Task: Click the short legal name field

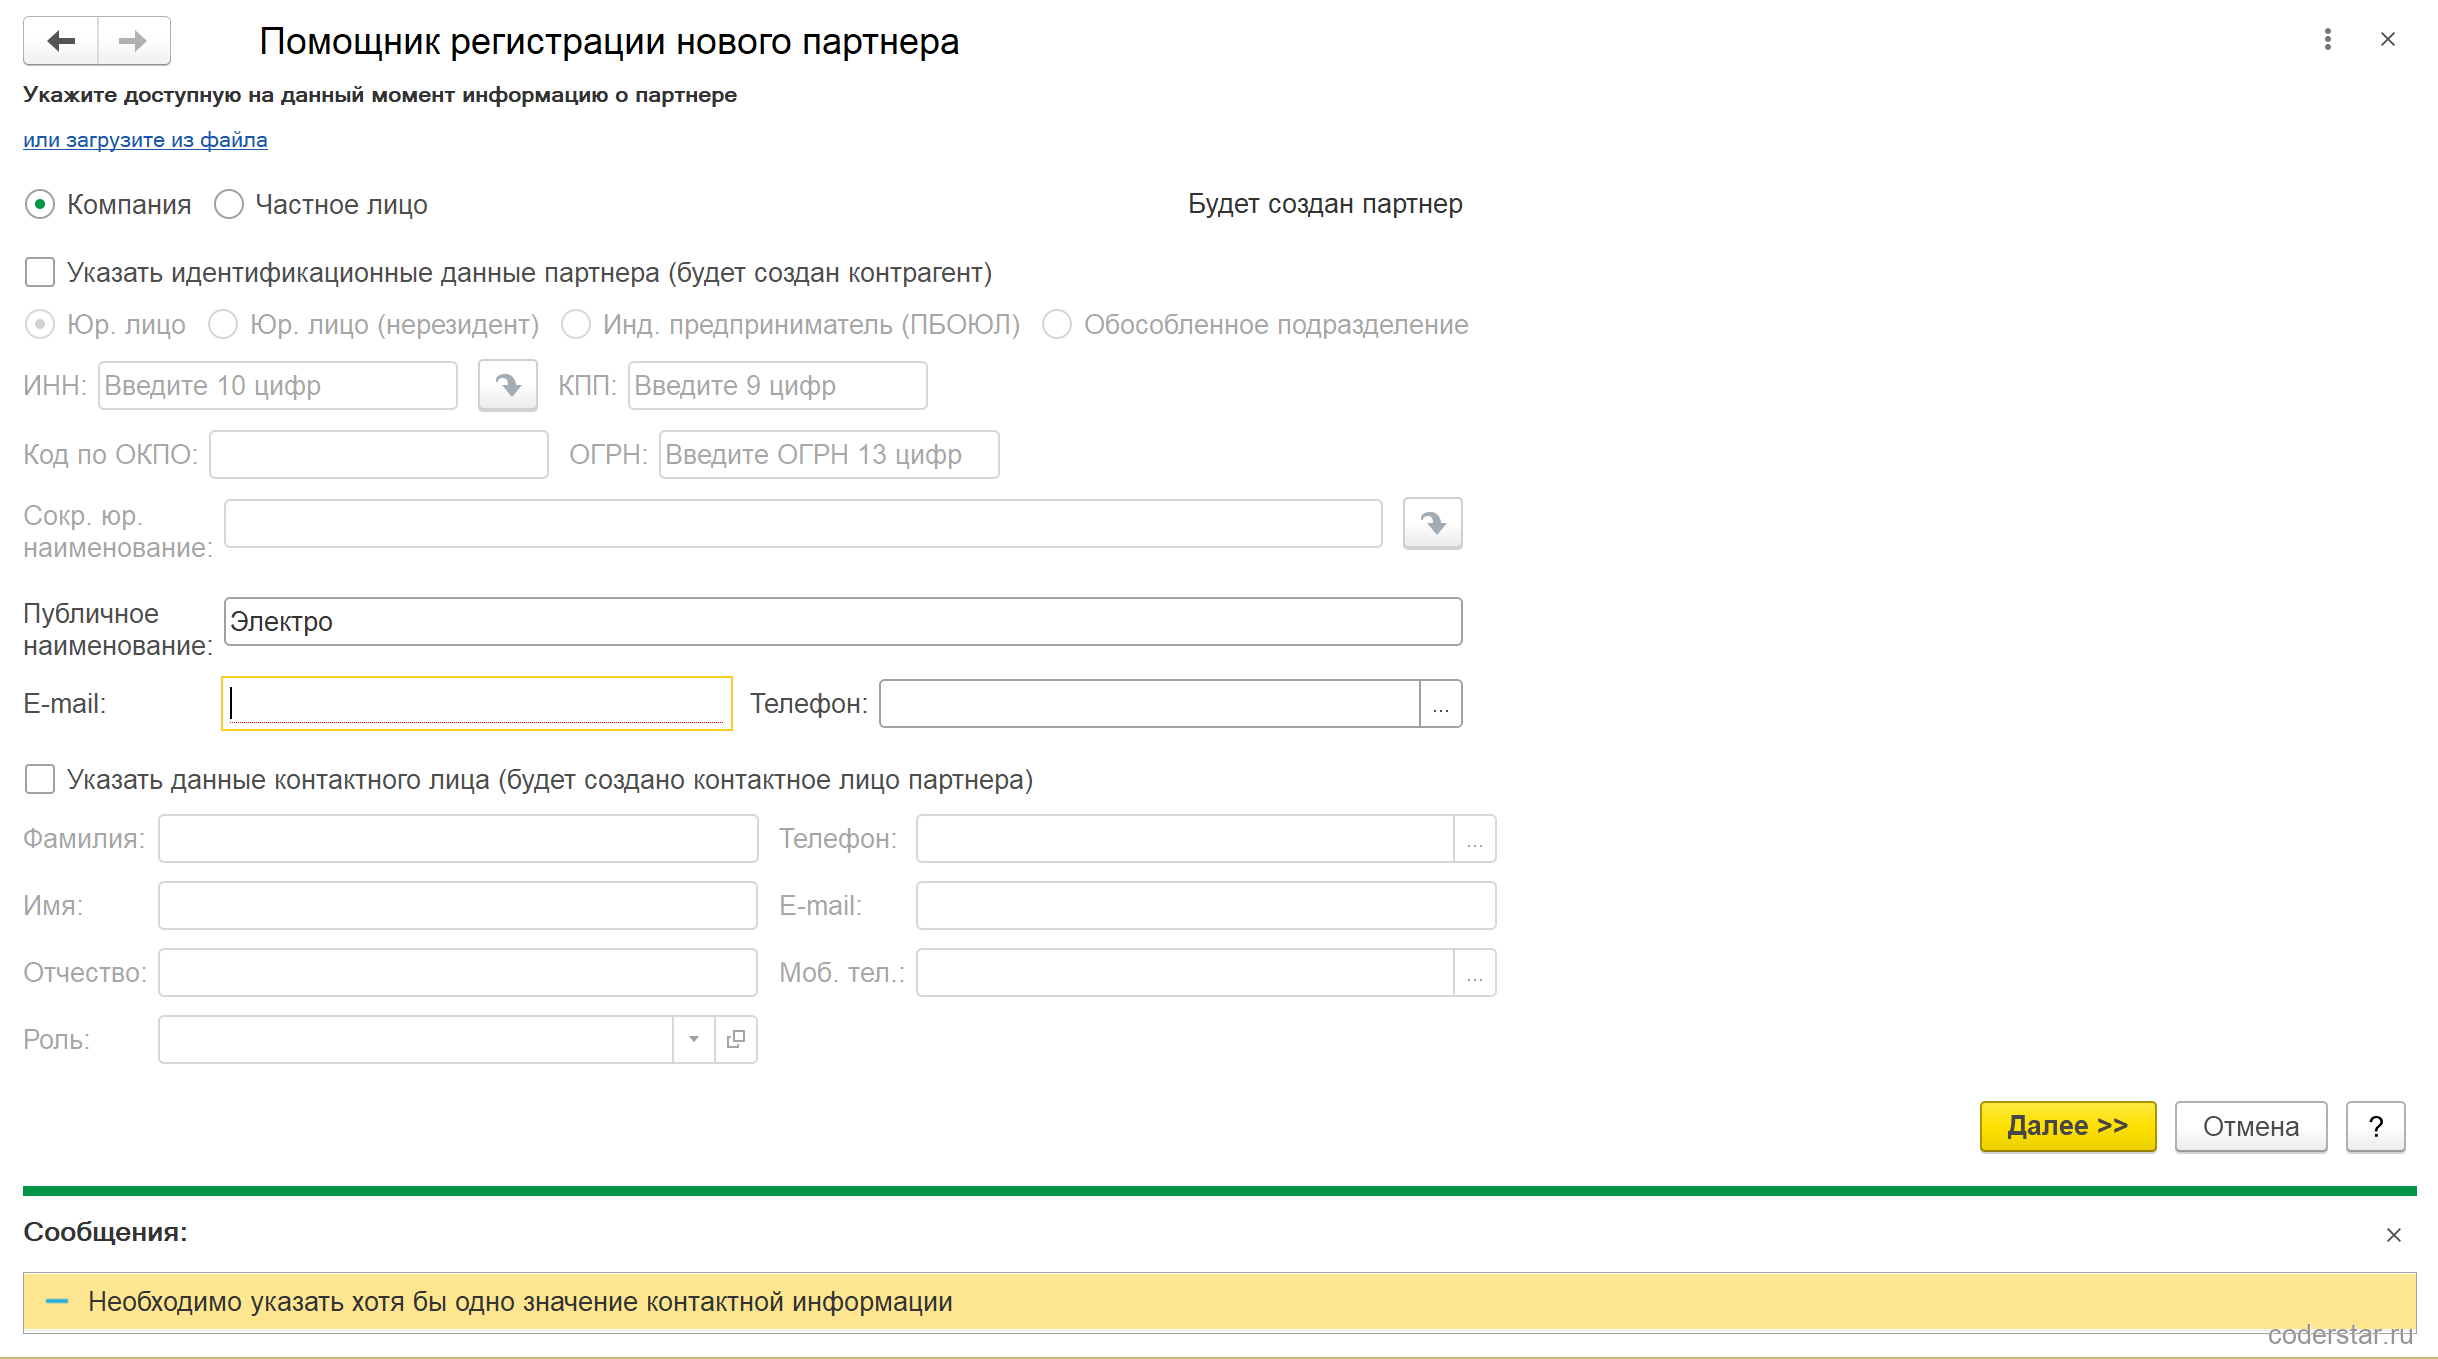Action: tap(803, 524)
